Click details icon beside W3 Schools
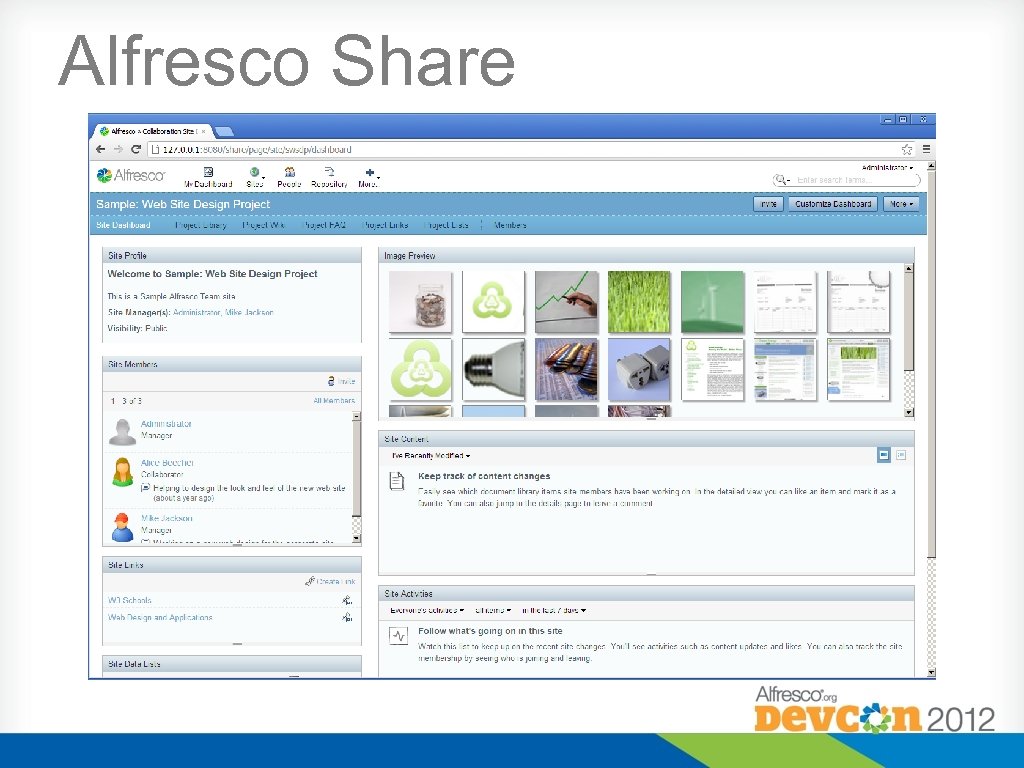Image resolution: width=1024 pixels, height=768 pixels. (347, 600)
